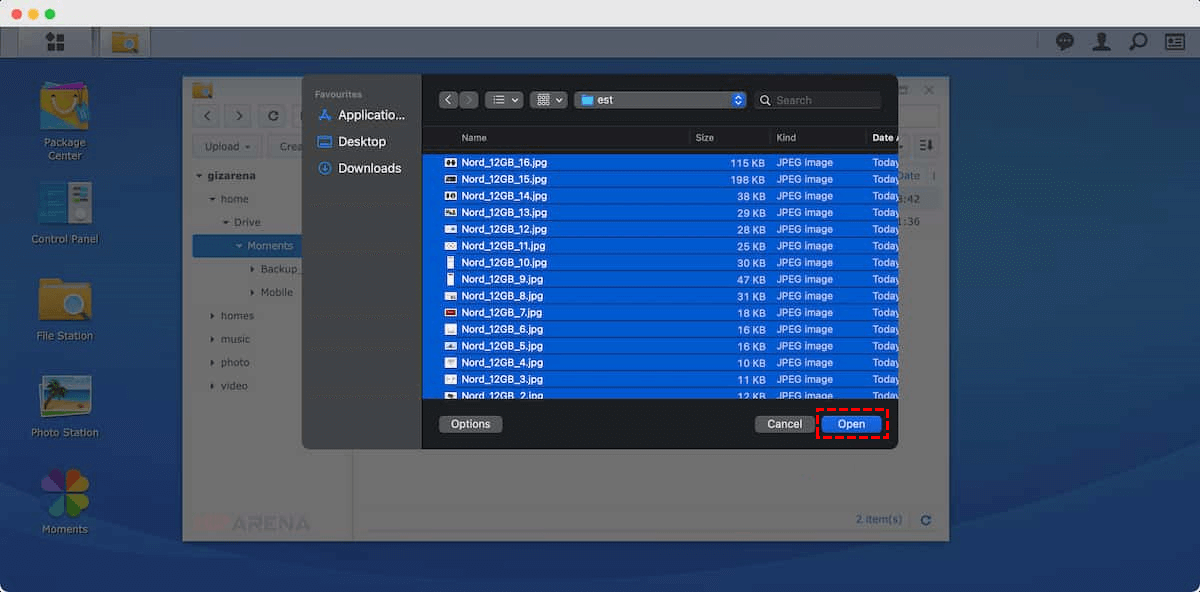Expand the video folder tree node

tap(212, 386)
